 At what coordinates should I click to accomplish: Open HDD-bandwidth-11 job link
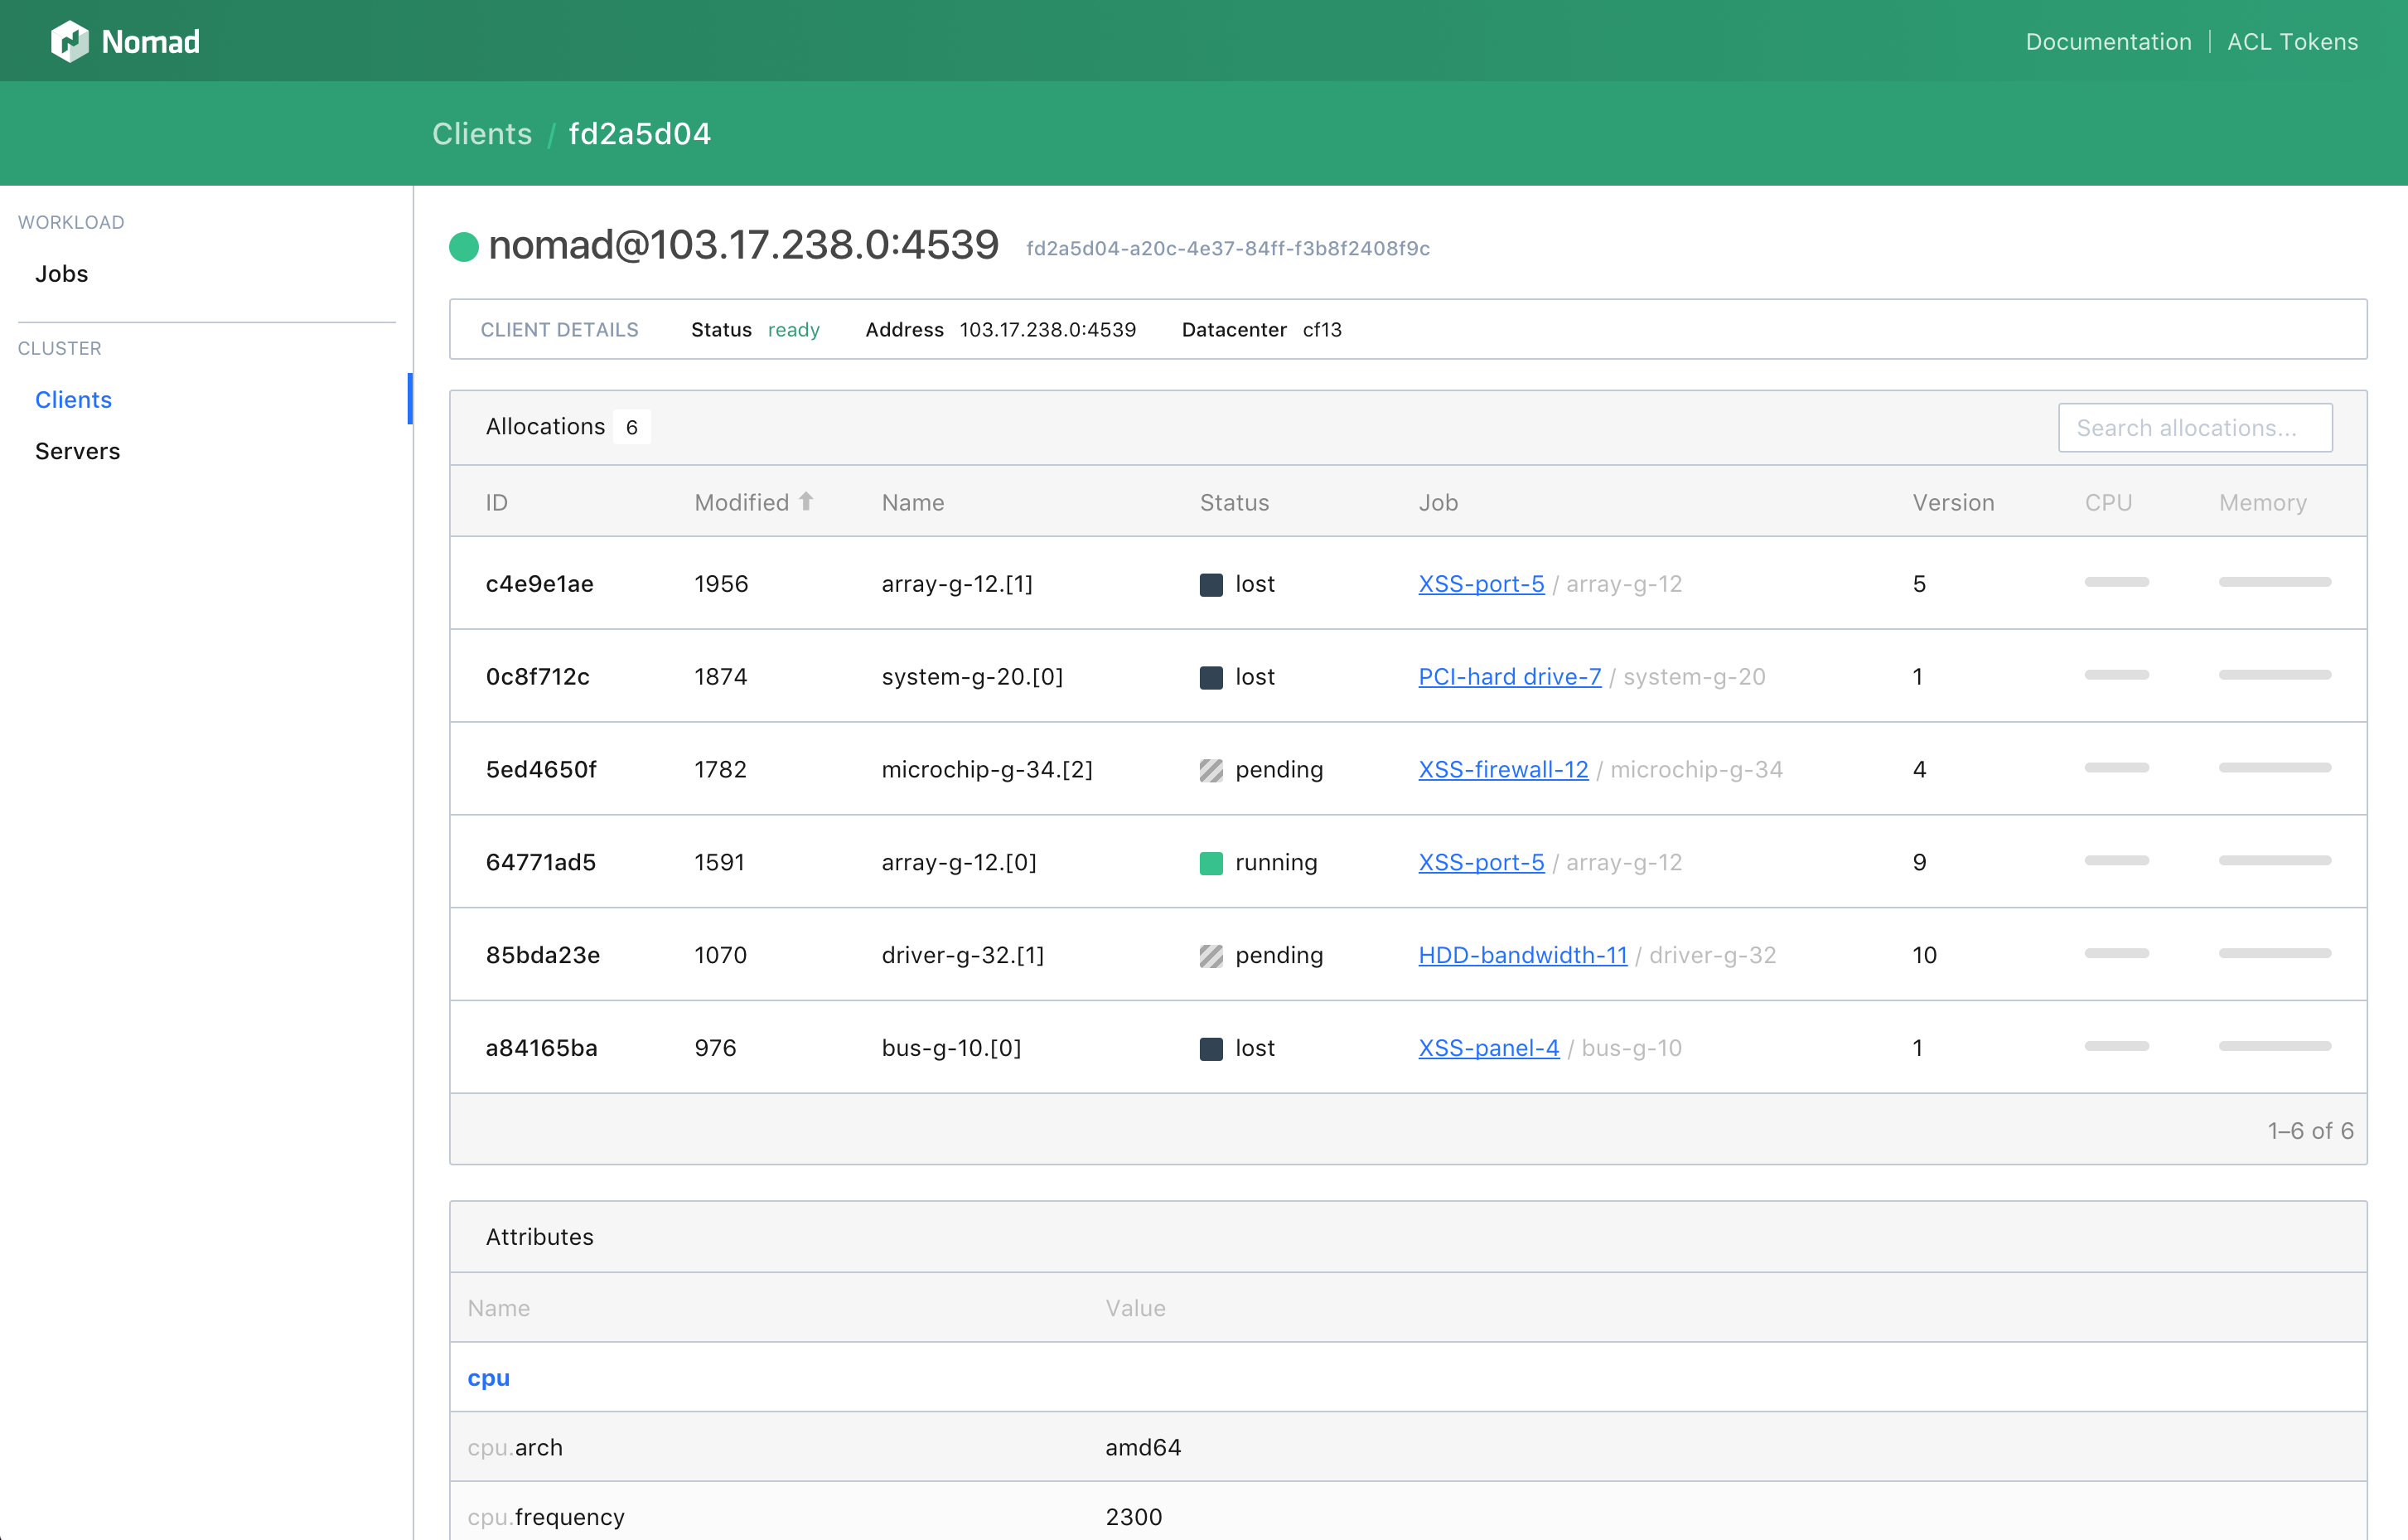point(1523,956)
